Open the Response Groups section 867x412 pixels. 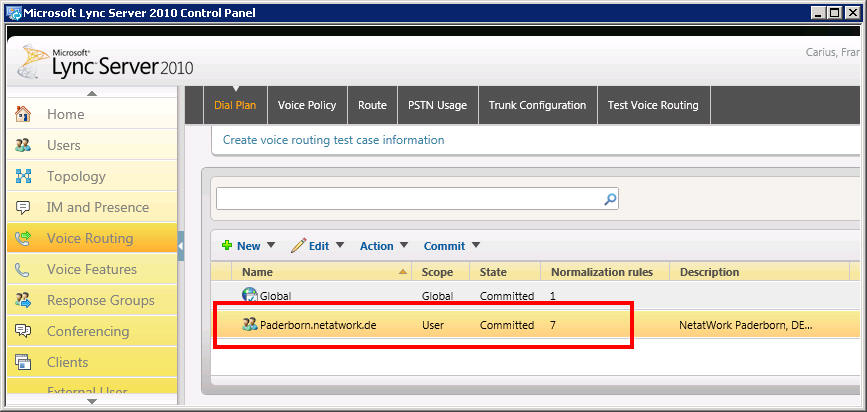pos(92,300)
